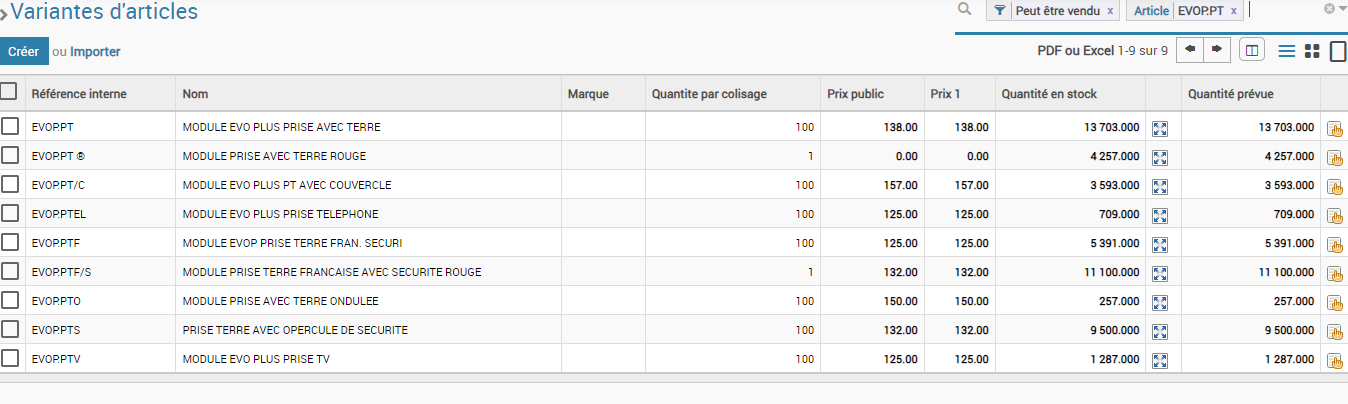
Task: Open the stock expand icon for EVOP.PTEL row
Action: click(1160, 215)
